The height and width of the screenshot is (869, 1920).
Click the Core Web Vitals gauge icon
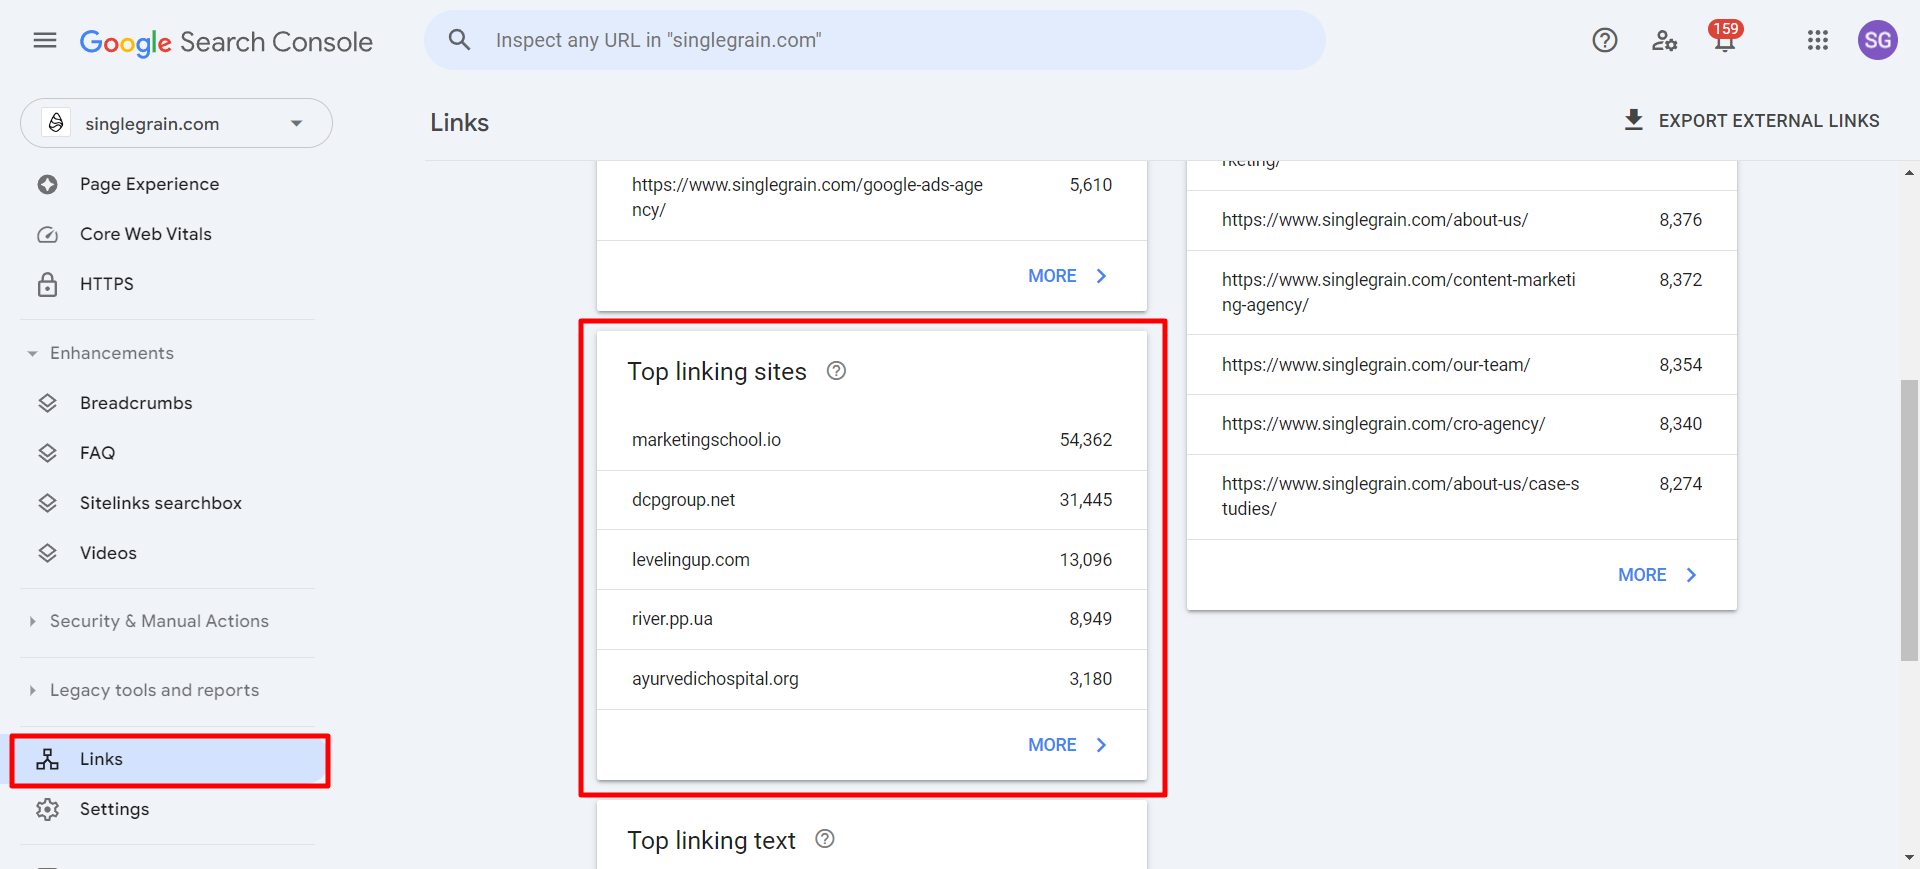coord(47,234)
